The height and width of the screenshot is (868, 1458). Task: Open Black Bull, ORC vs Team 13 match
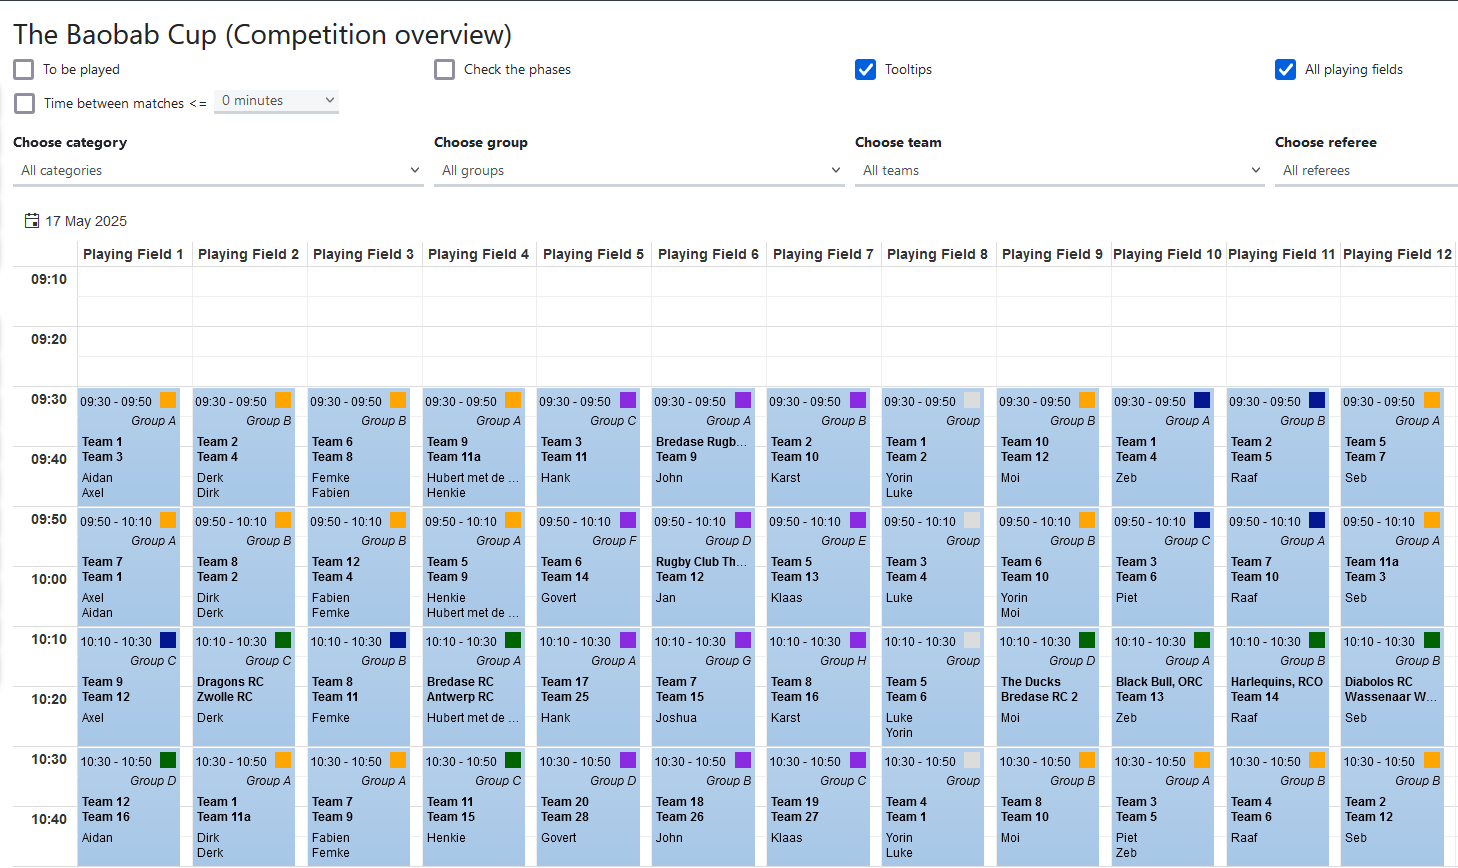coord(1162,690)
